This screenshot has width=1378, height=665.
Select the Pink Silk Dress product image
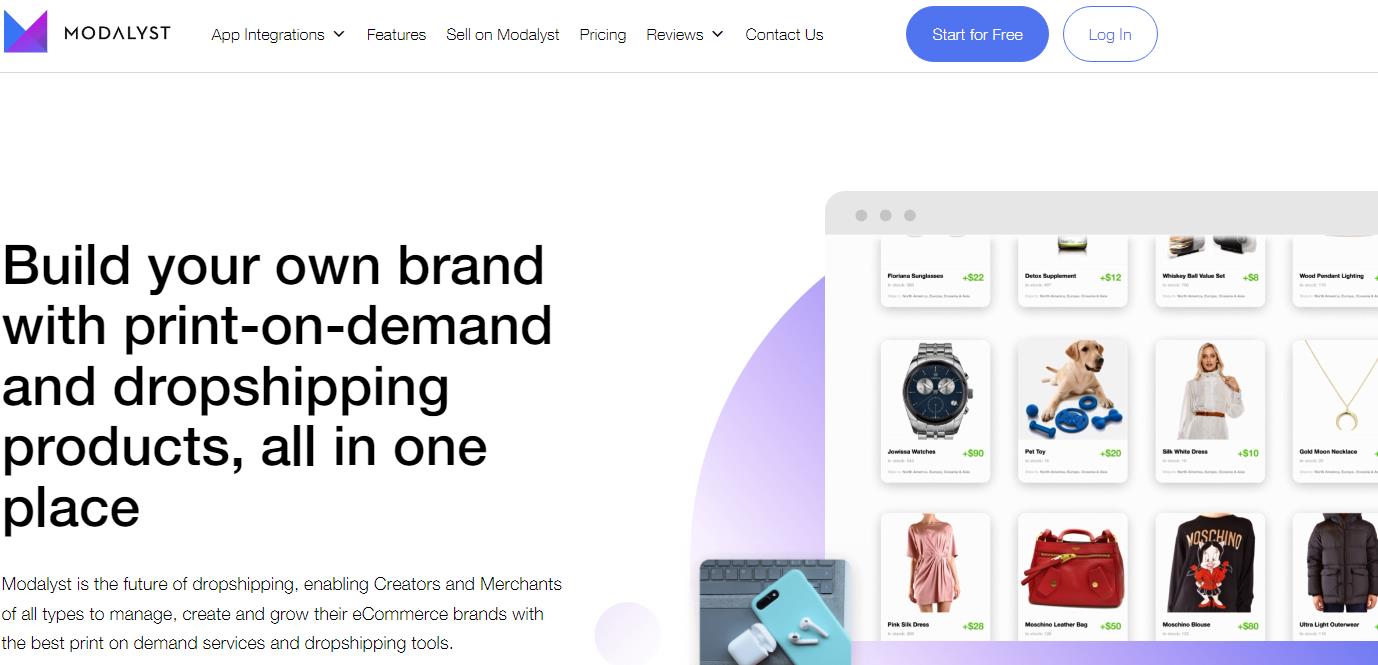pyautogui.click(x=935, y=564)
